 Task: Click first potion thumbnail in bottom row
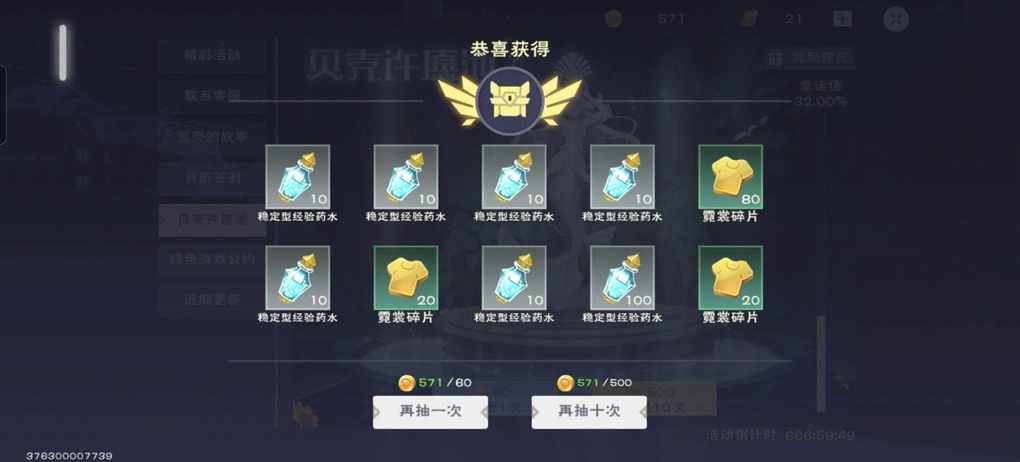(x=297, y=277)
